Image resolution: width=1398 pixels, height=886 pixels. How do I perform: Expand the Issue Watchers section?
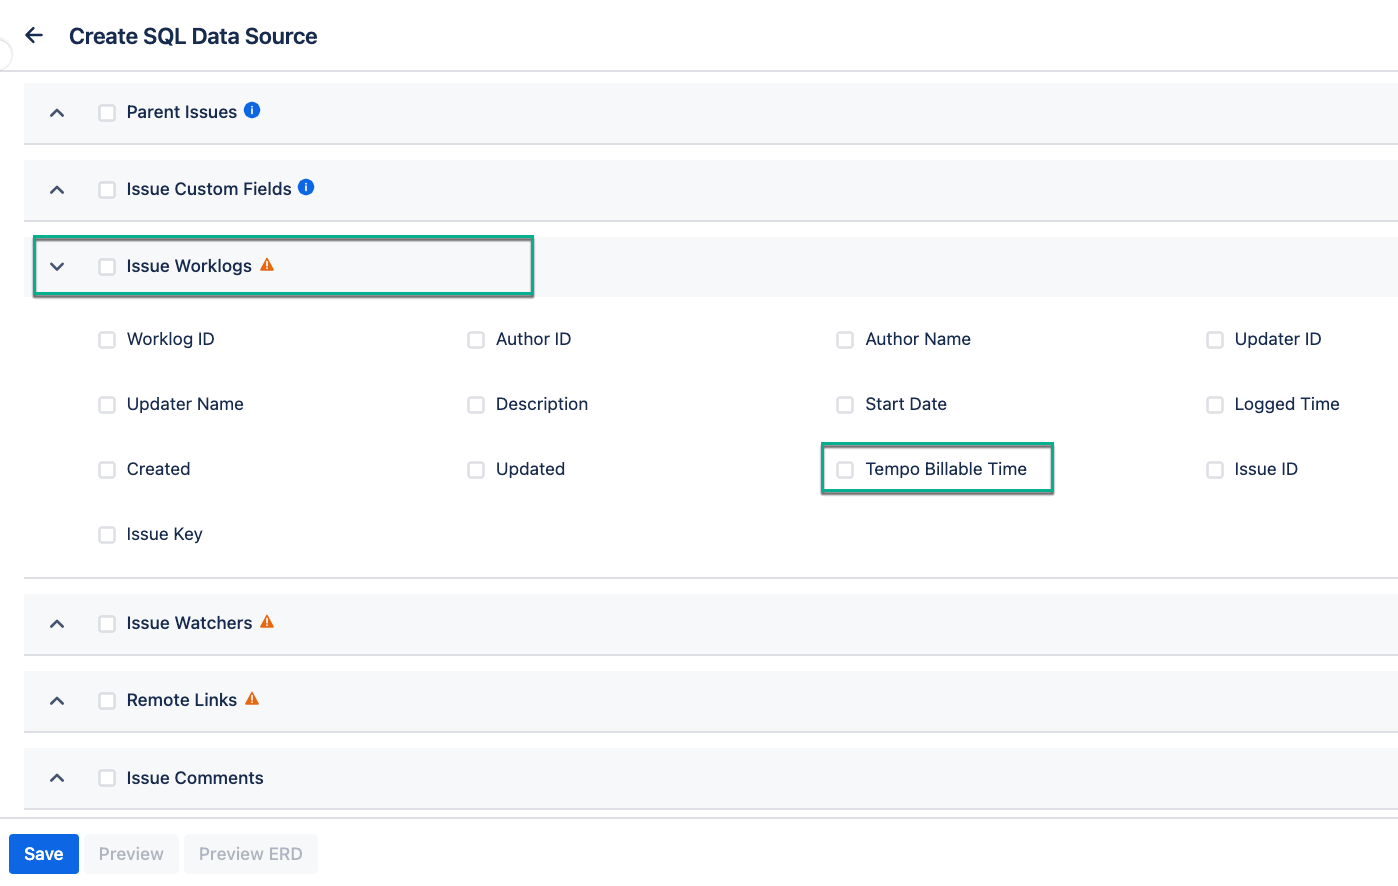click(57, 624)
